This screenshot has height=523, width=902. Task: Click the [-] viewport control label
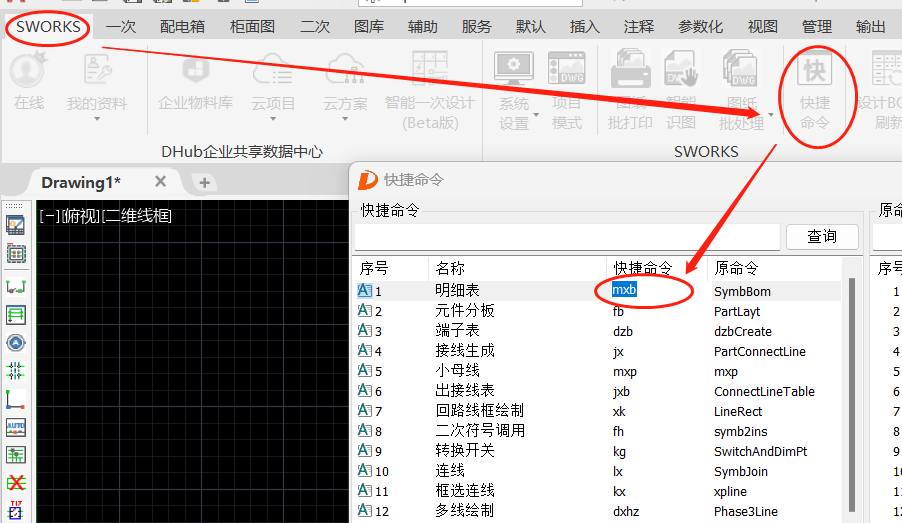pyautogui.click(x=49, y=216)
